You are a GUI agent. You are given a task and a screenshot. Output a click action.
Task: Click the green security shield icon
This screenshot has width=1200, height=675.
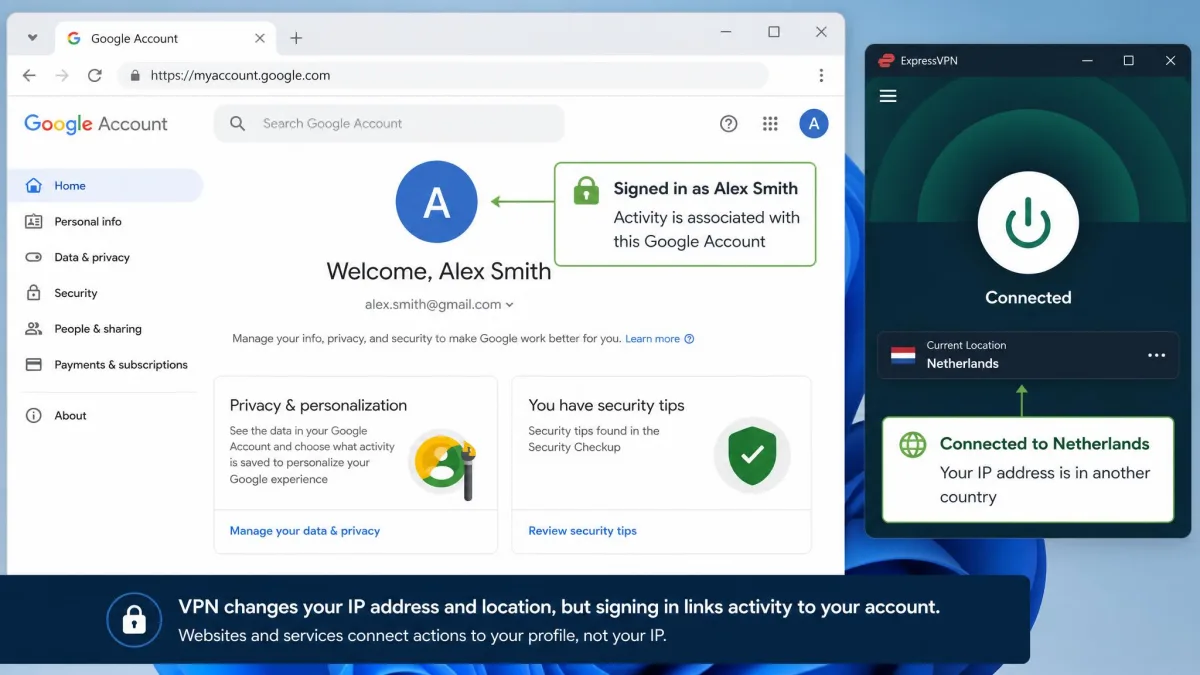[x=752, y=455]
